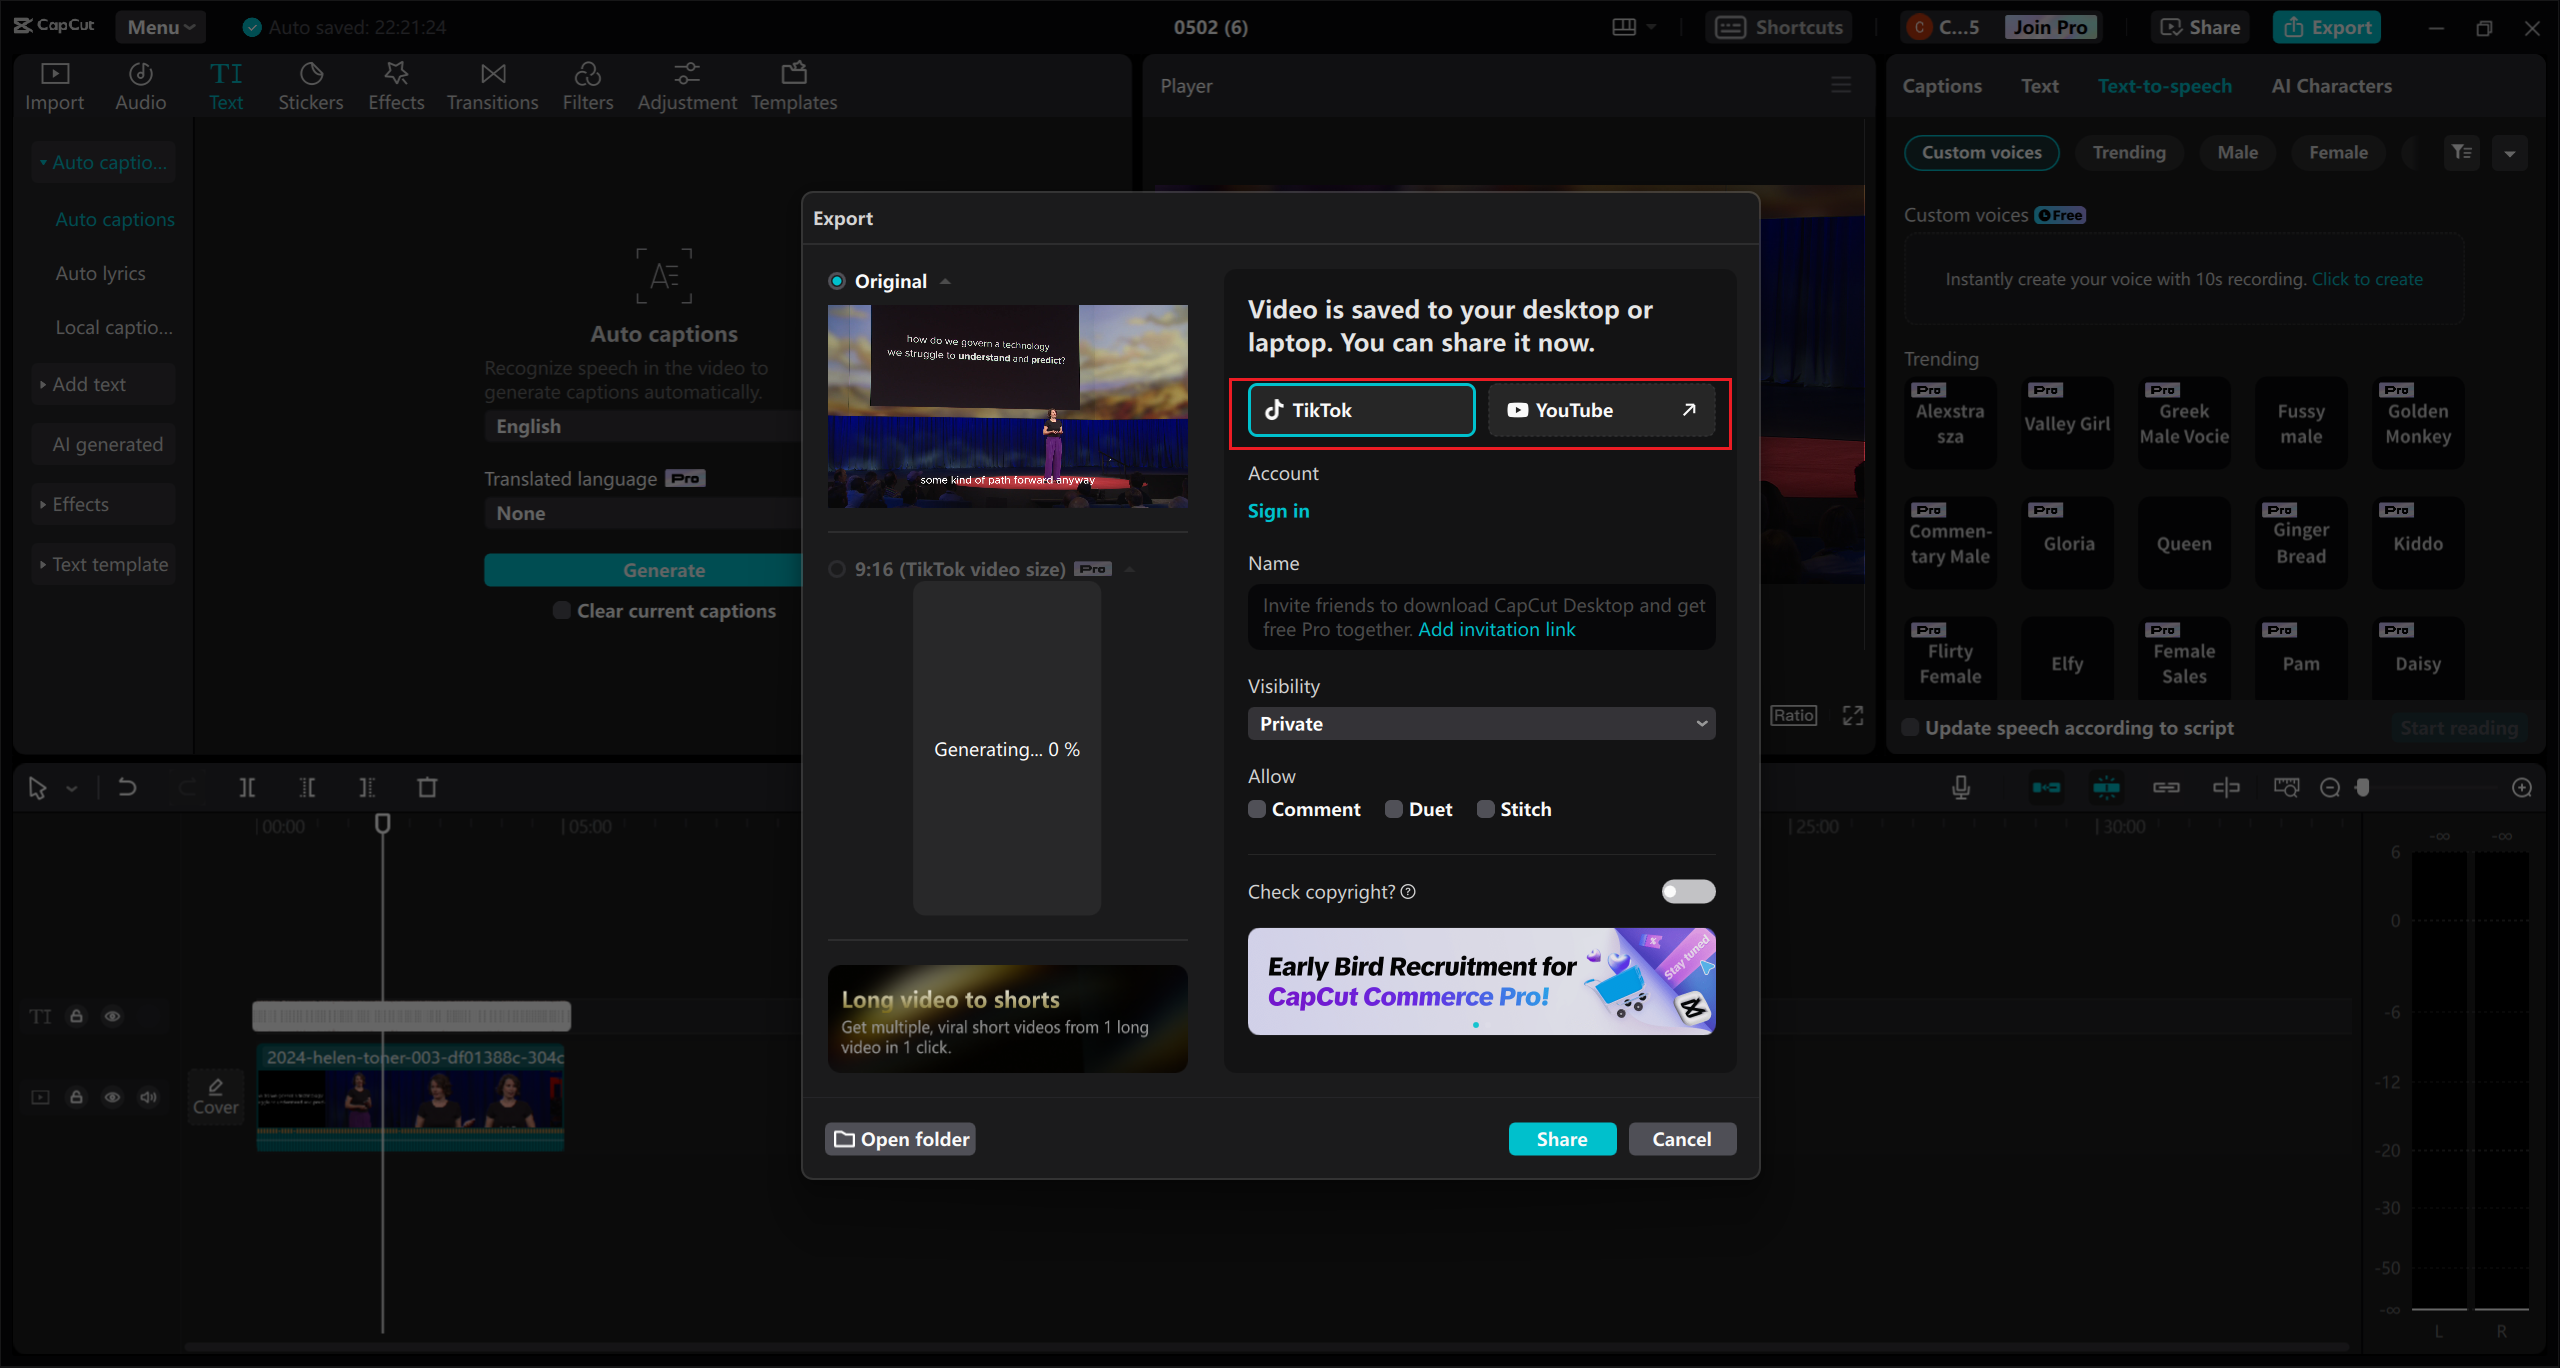2560x1368 pixels.
Task: Click the timeline zoom slider handle
Action: coord(2363,788)
